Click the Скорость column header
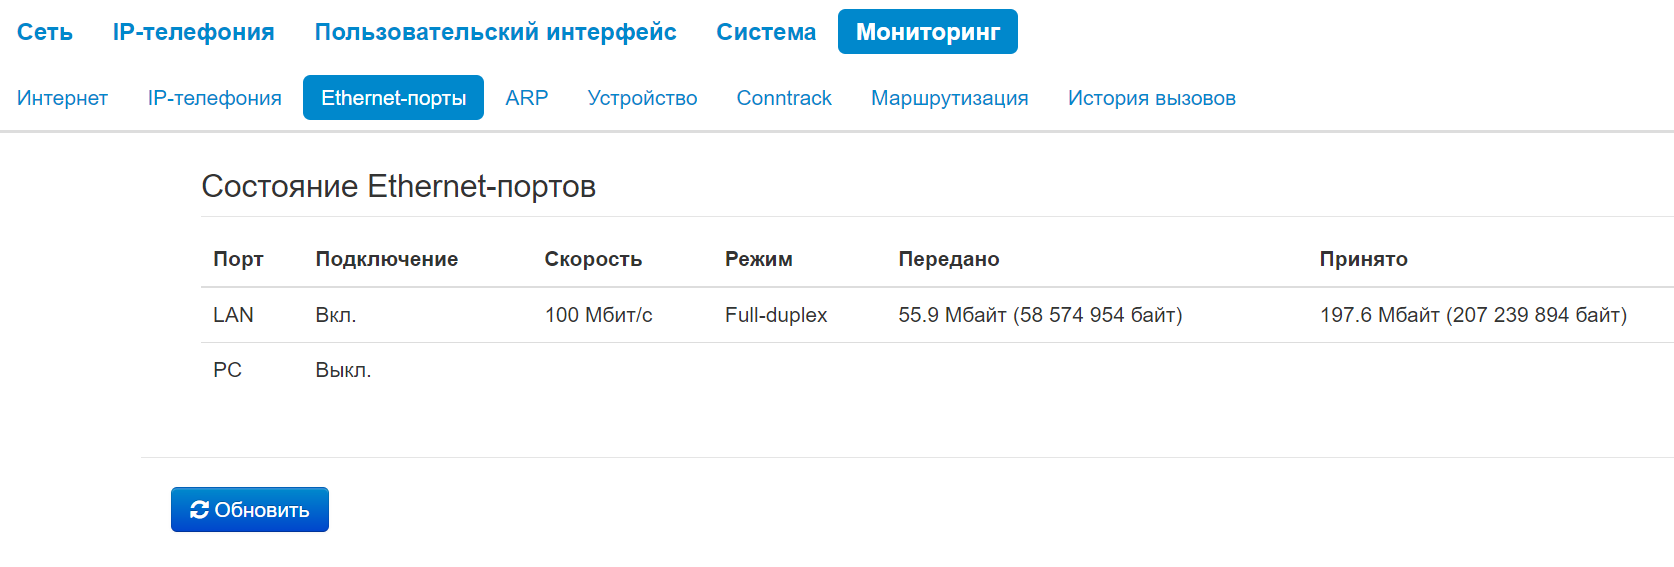The width and height of the screenshot is (1674, 567). click(x=593, y=259)
